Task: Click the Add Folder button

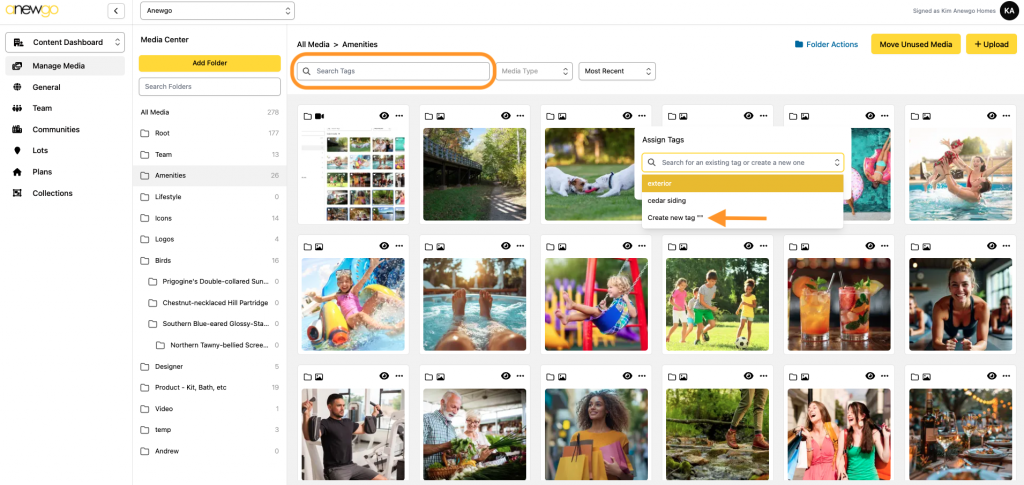Action: pos(209,63)
